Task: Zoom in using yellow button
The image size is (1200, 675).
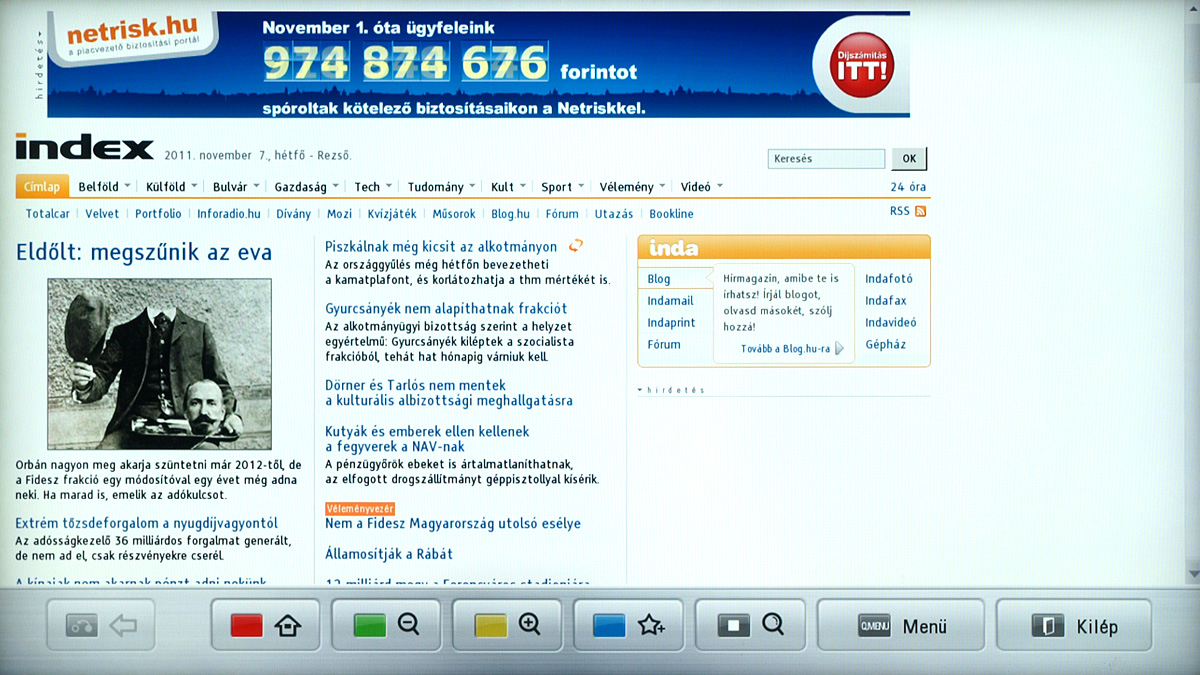Action: tap(507, 626)
